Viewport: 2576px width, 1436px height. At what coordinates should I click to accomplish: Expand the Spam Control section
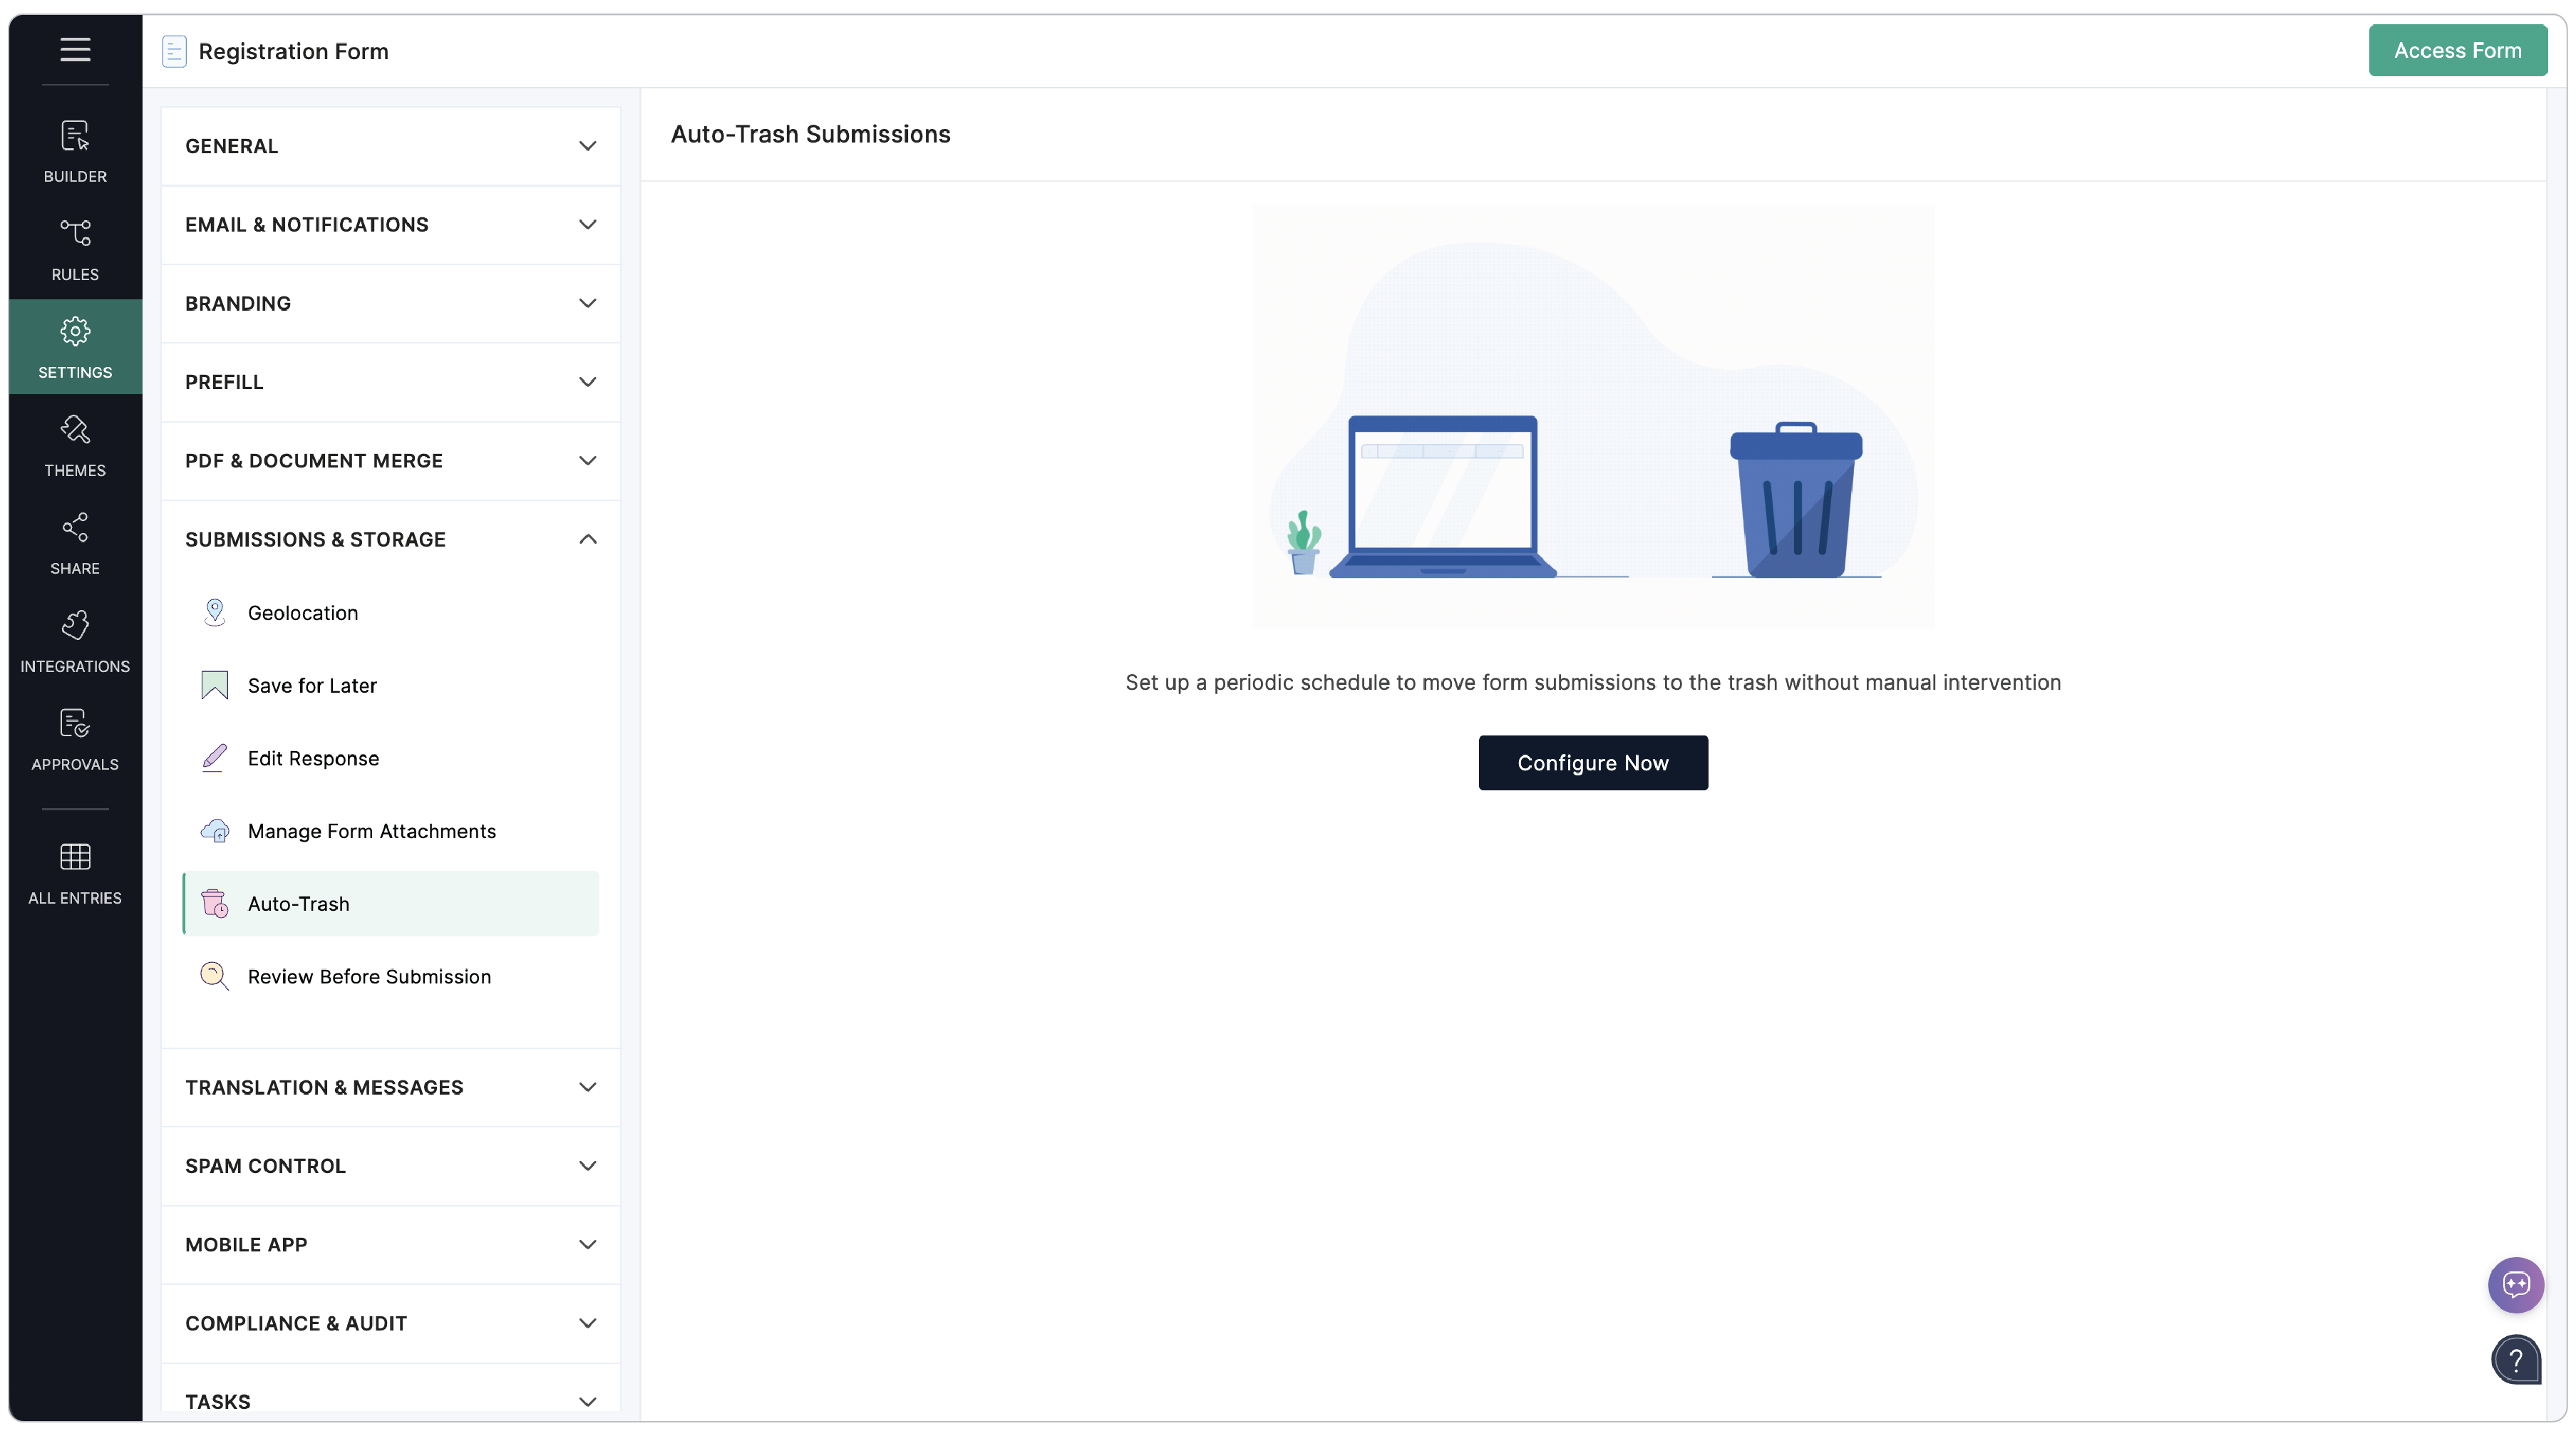390,1166
